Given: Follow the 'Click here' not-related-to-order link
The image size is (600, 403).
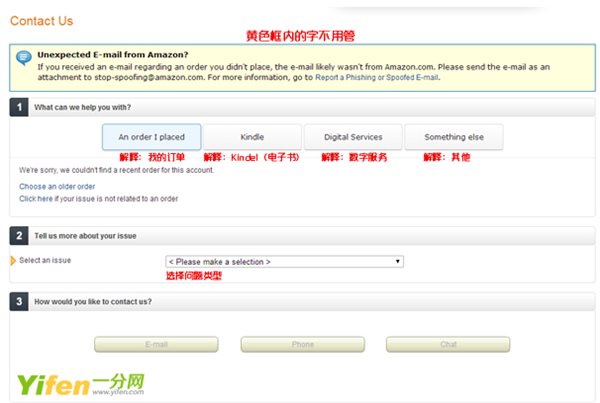Looking at the screenshot, I should 36,199.
